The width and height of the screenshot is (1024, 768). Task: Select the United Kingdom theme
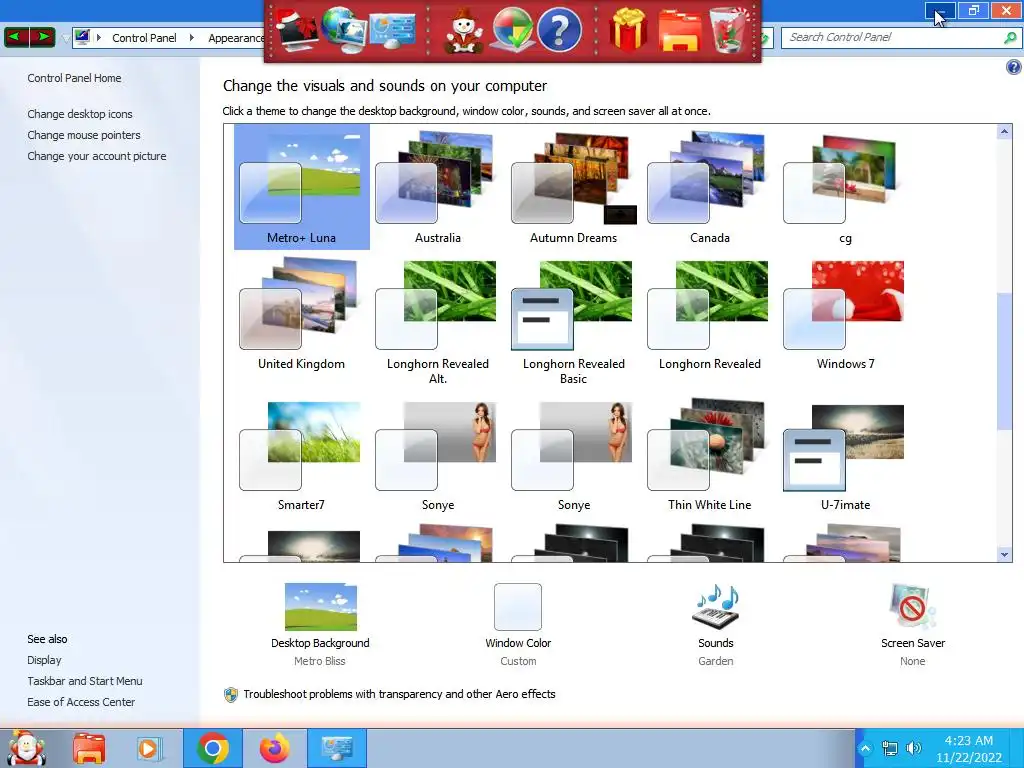point(302,315)
